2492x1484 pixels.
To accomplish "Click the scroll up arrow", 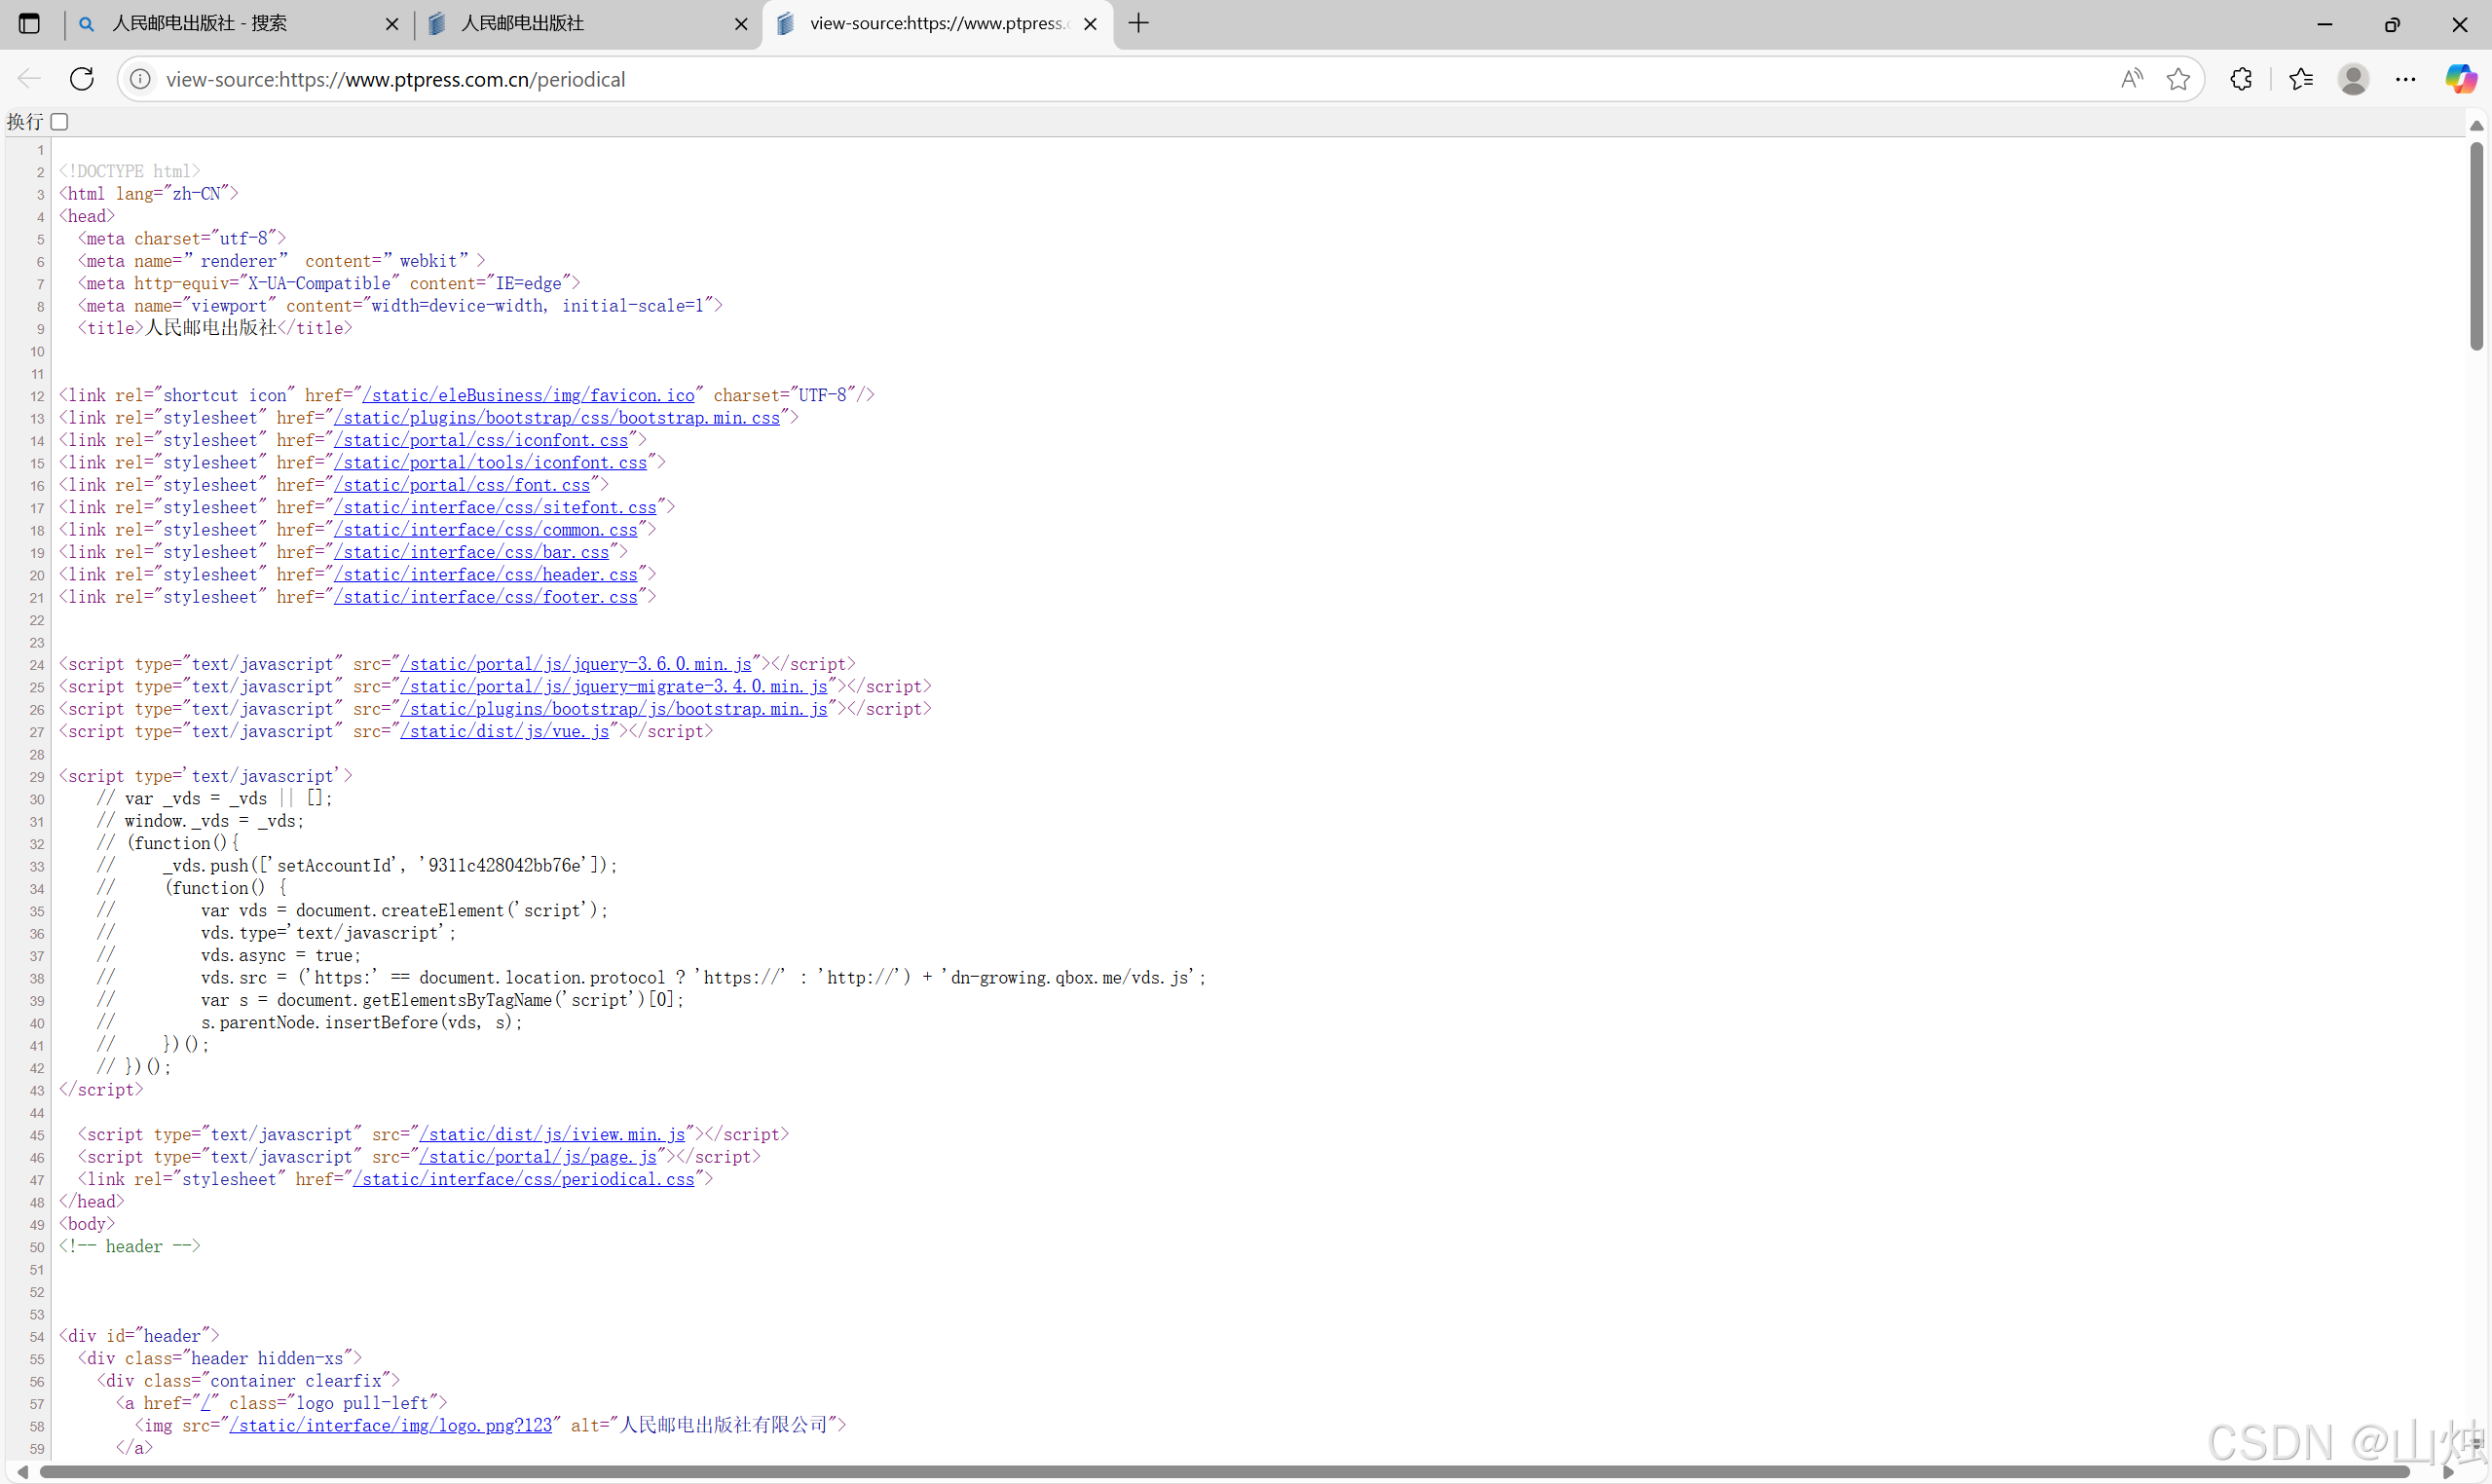I will [x=2476, y=126].
